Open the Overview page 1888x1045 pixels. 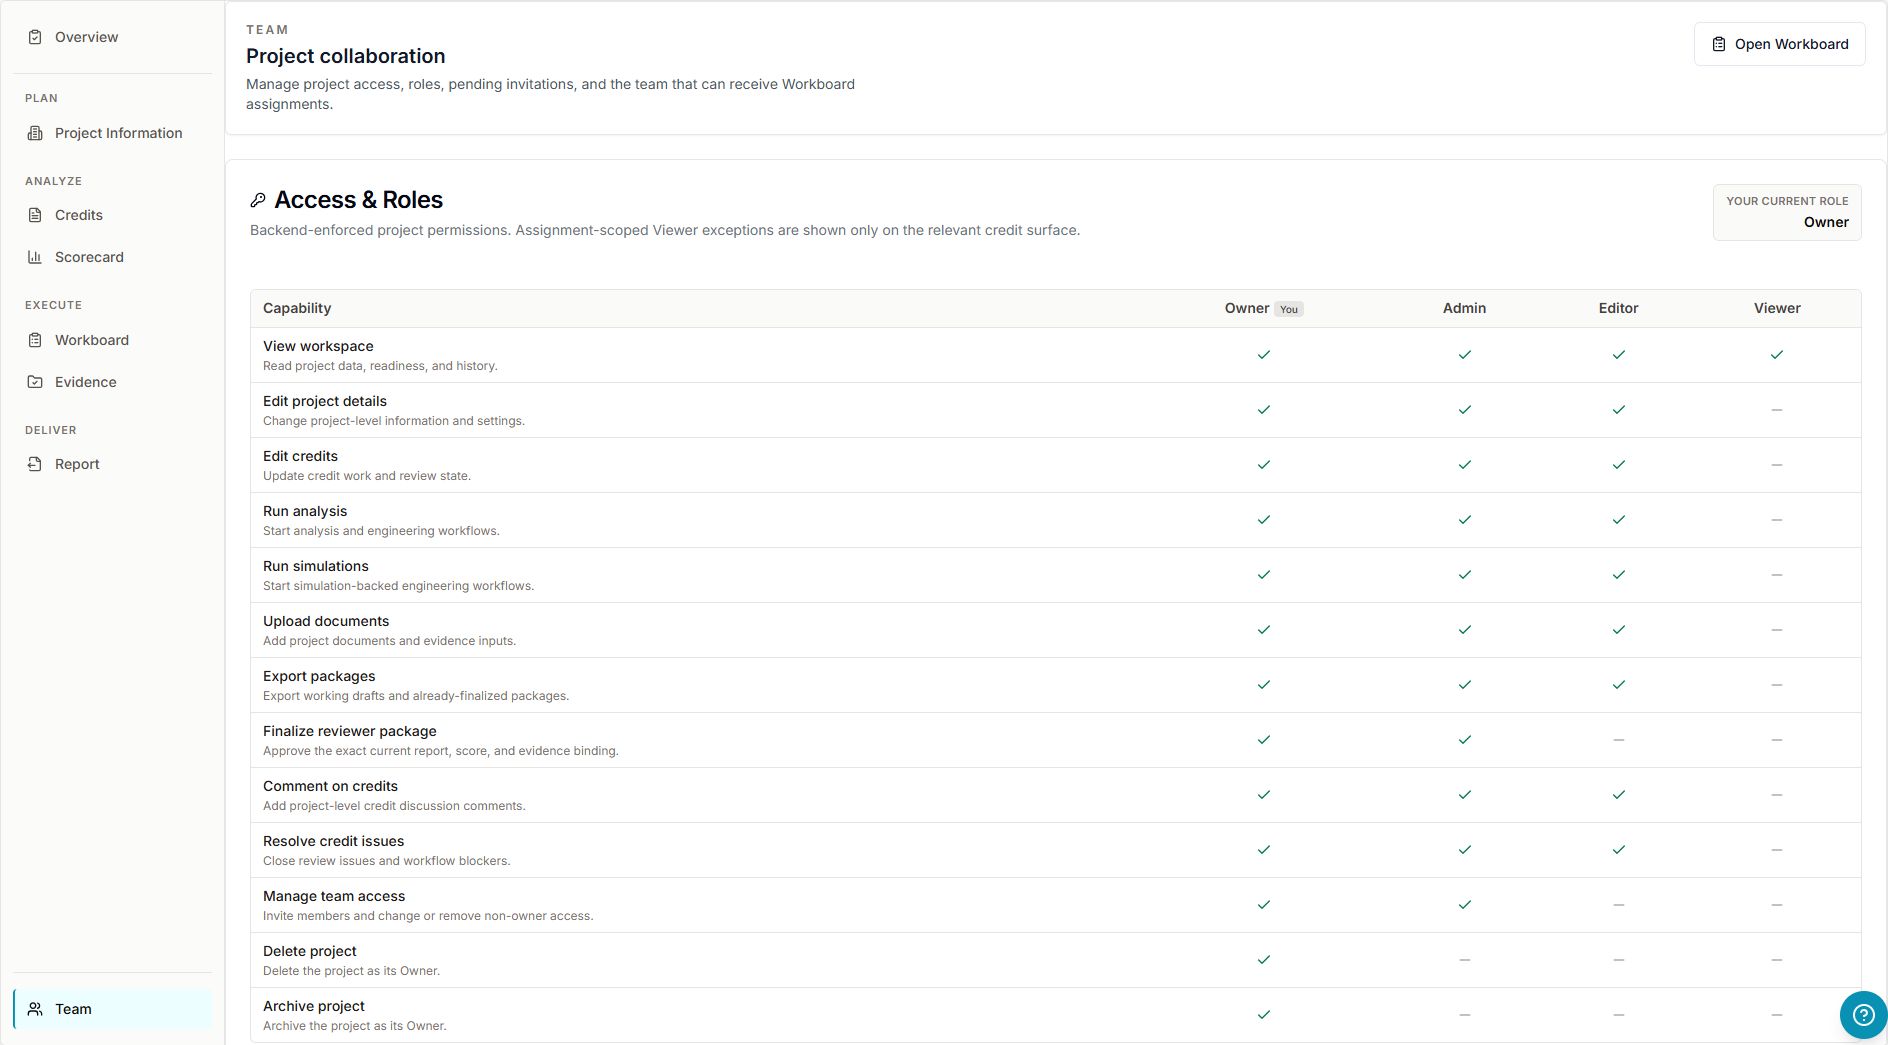[113, 37]
